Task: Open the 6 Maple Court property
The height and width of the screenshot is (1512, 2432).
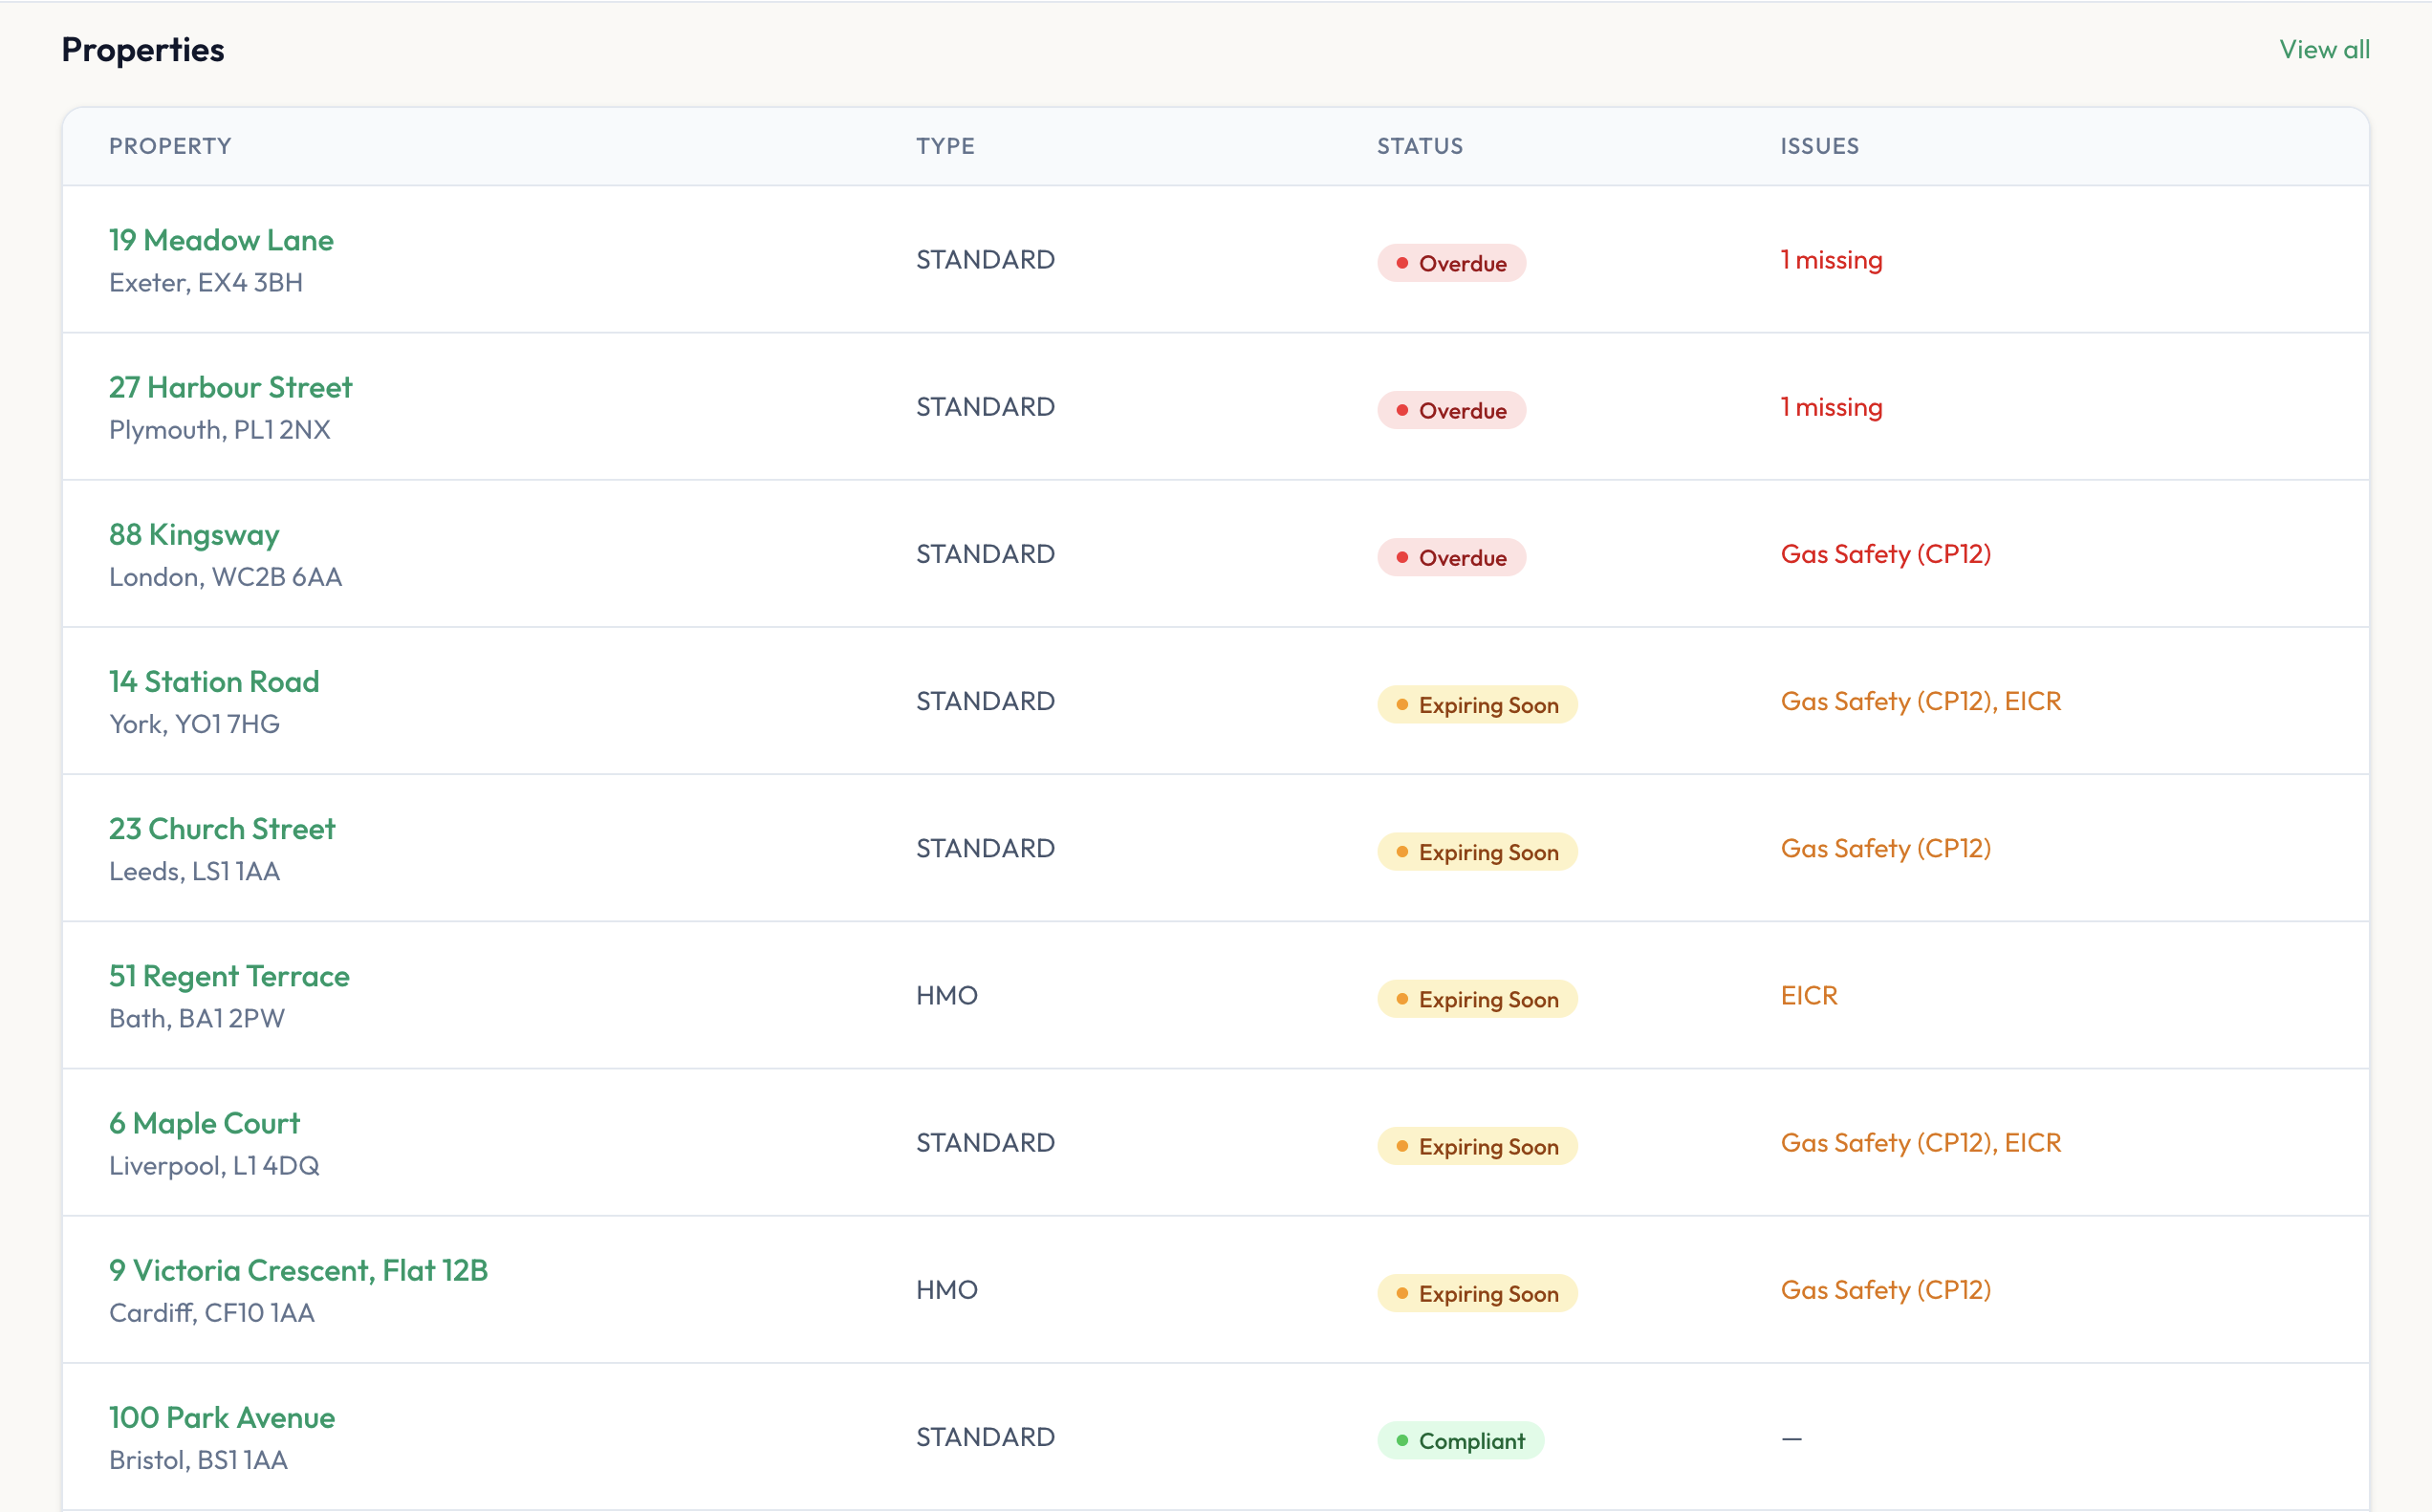Action: click(x=204, y=1123)
